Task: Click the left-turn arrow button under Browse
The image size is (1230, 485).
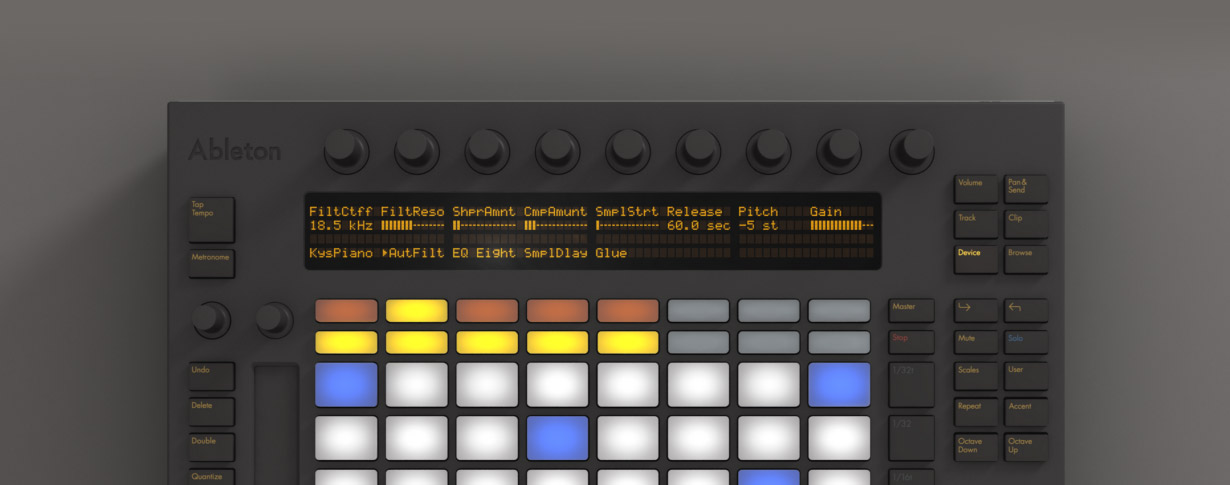Action: (x=1026, y=310)
